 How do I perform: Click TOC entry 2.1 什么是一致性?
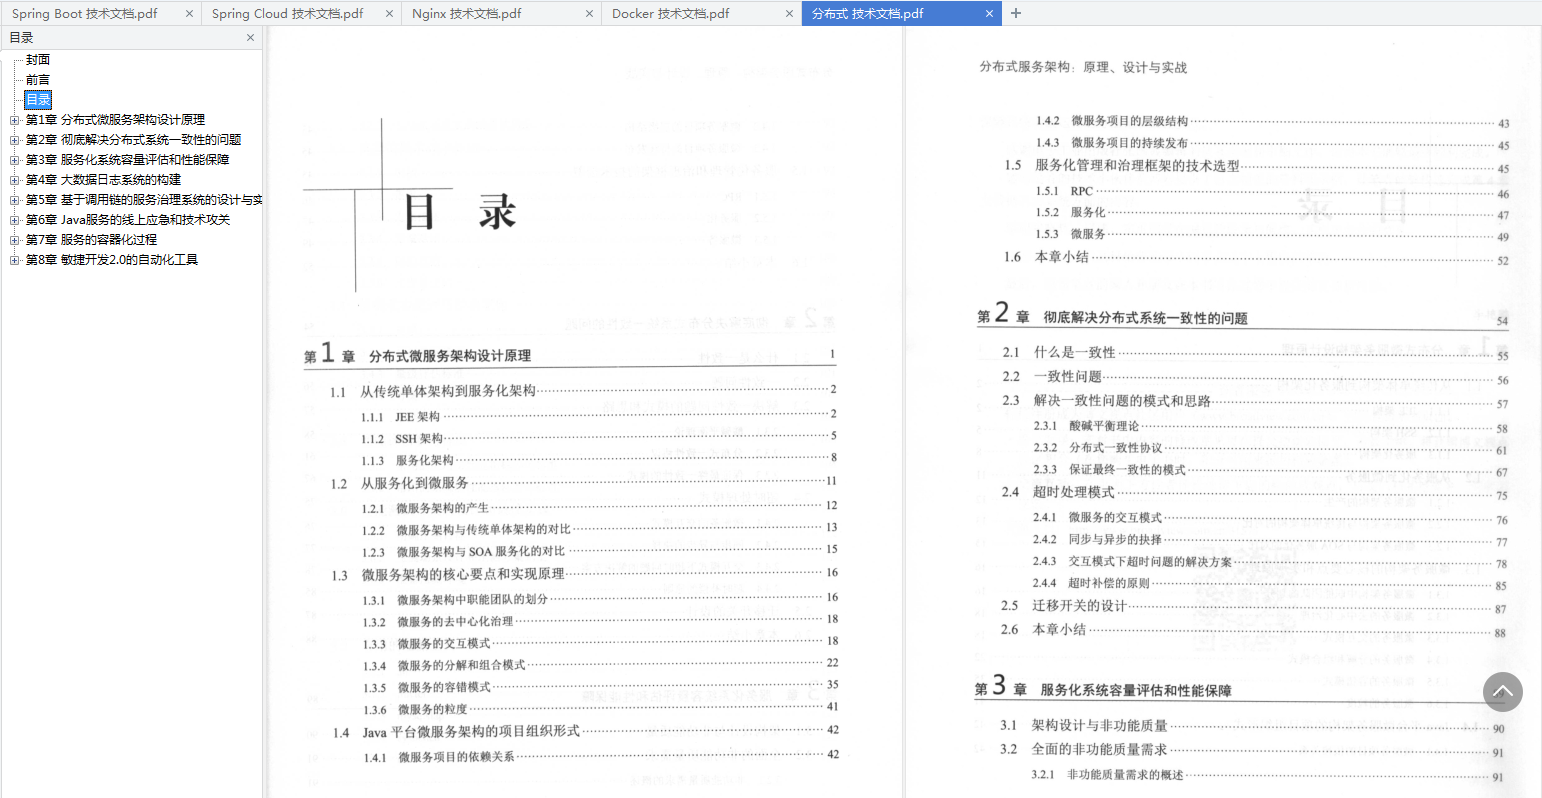pyautogui.click(x=1255, y=352)
